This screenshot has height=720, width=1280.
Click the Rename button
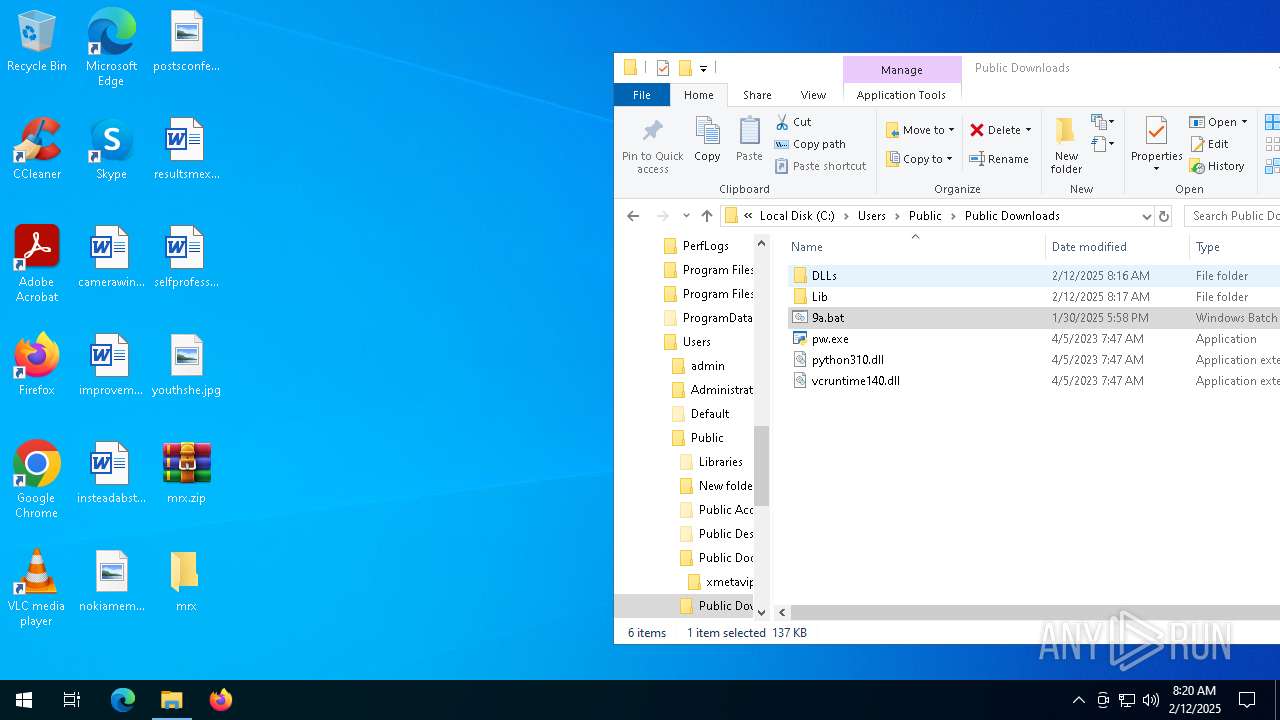(x=999, y=159)
